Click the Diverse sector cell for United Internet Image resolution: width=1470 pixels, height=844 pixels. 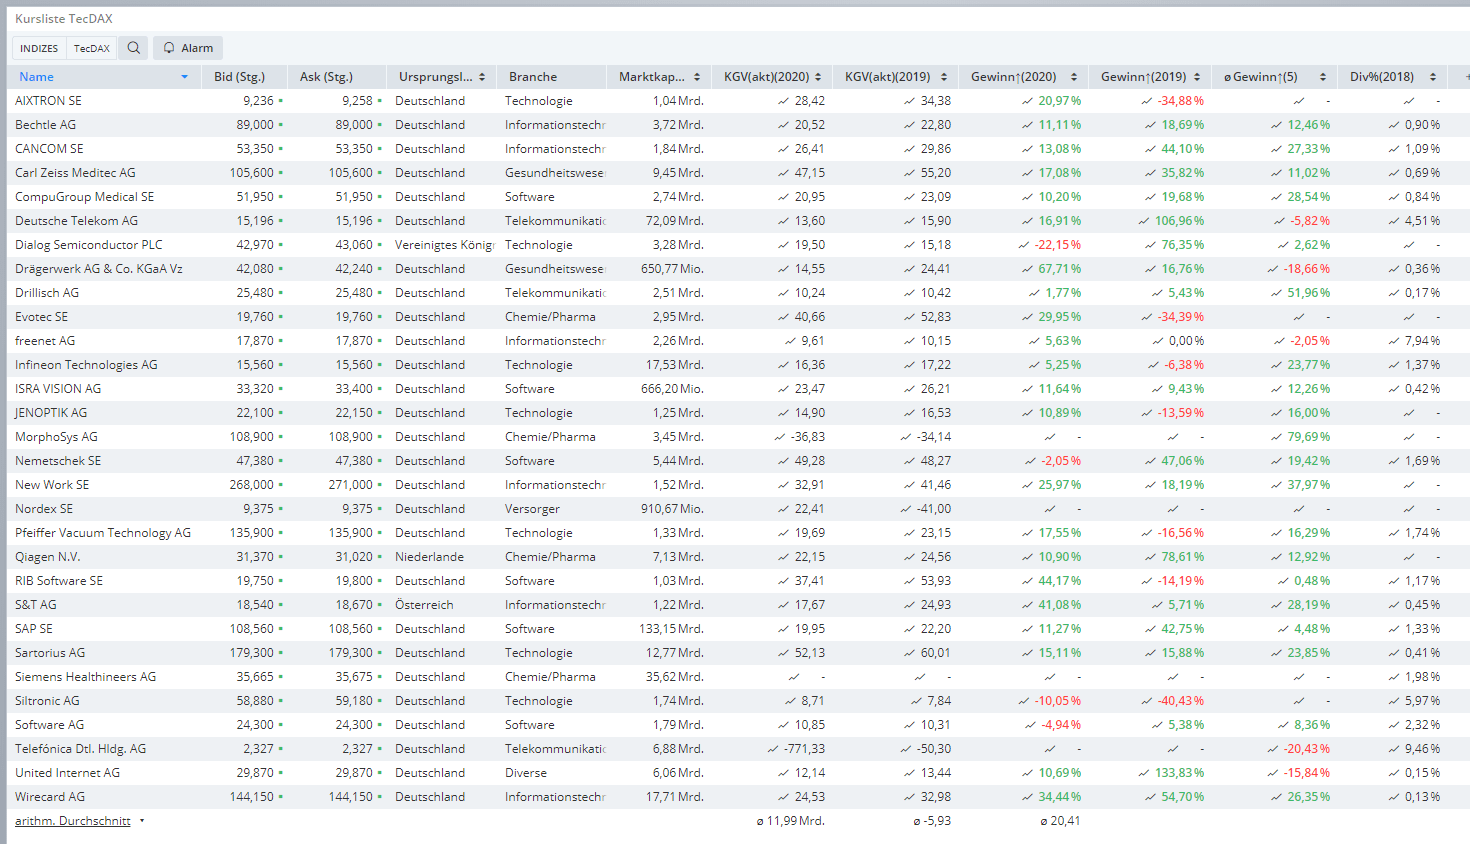tap(526, 773)
